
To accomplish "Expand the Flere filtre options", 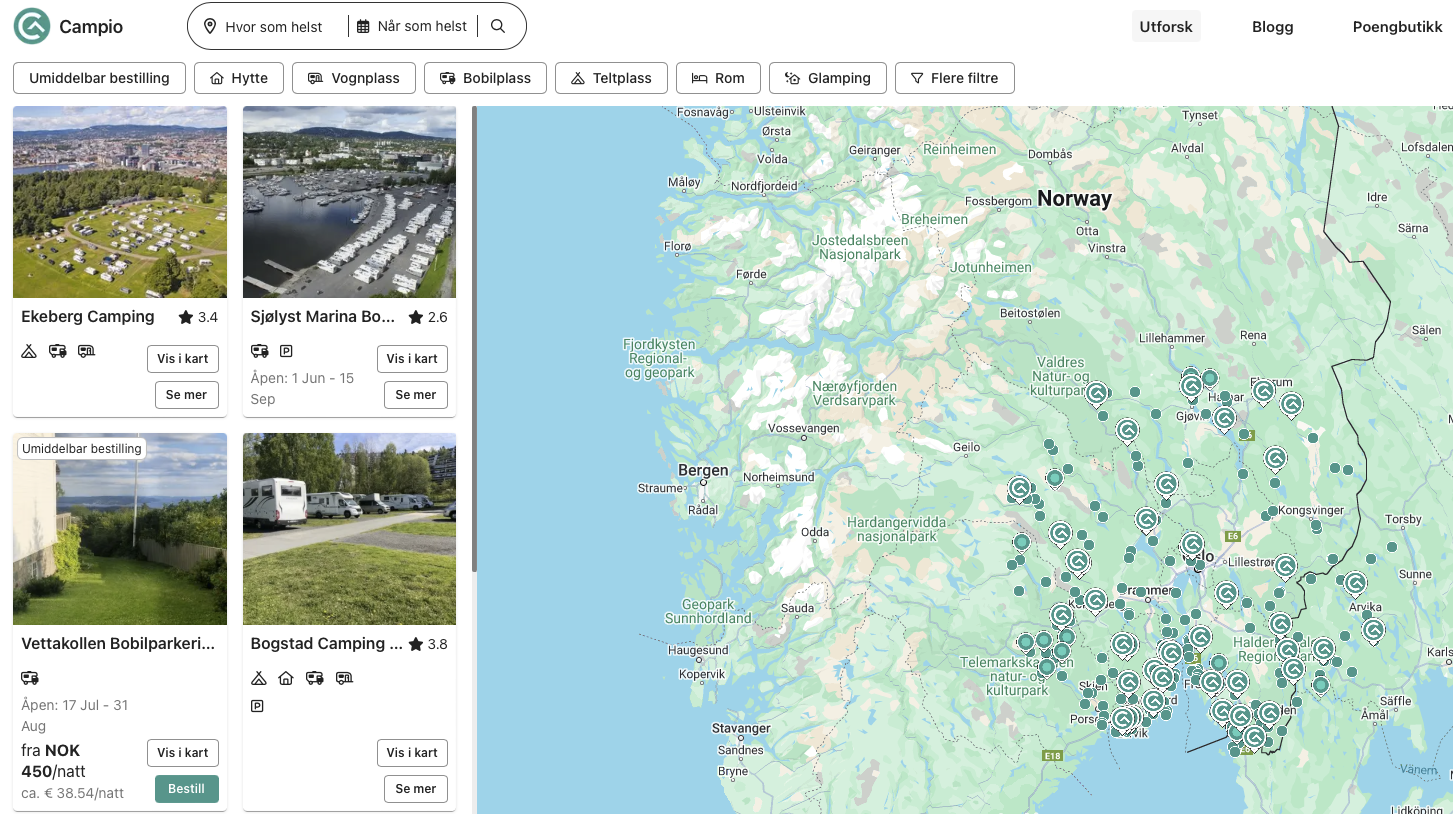I will tap(954, 78).
